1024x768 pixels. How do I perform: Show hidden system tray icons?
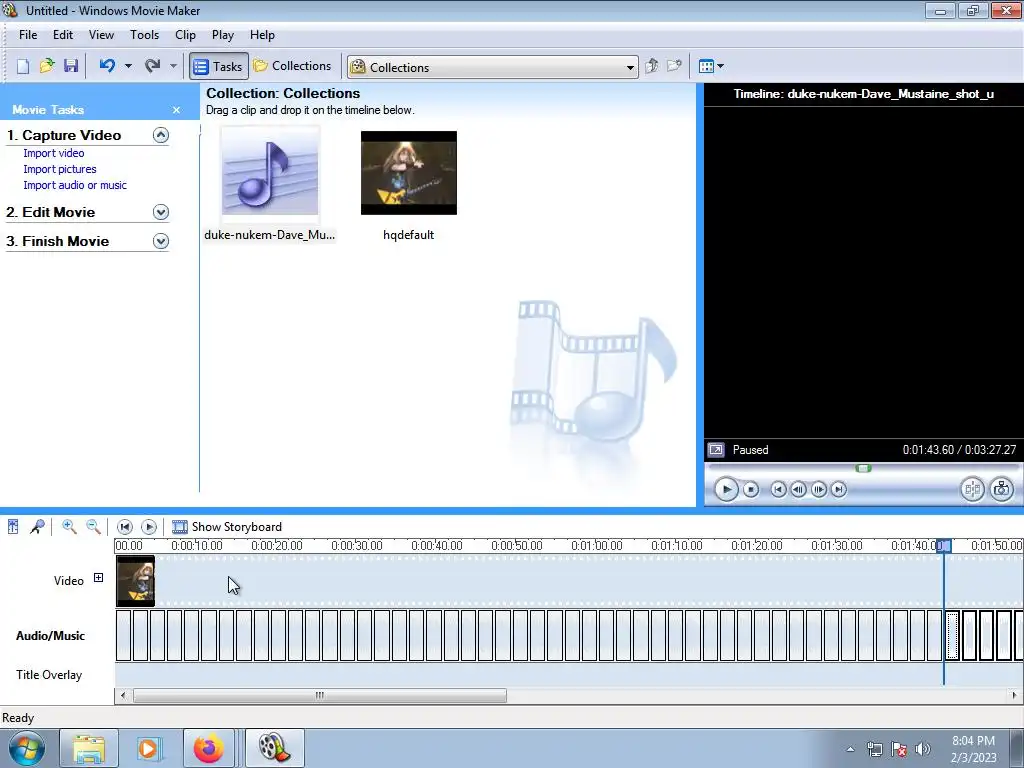[850, 749]
